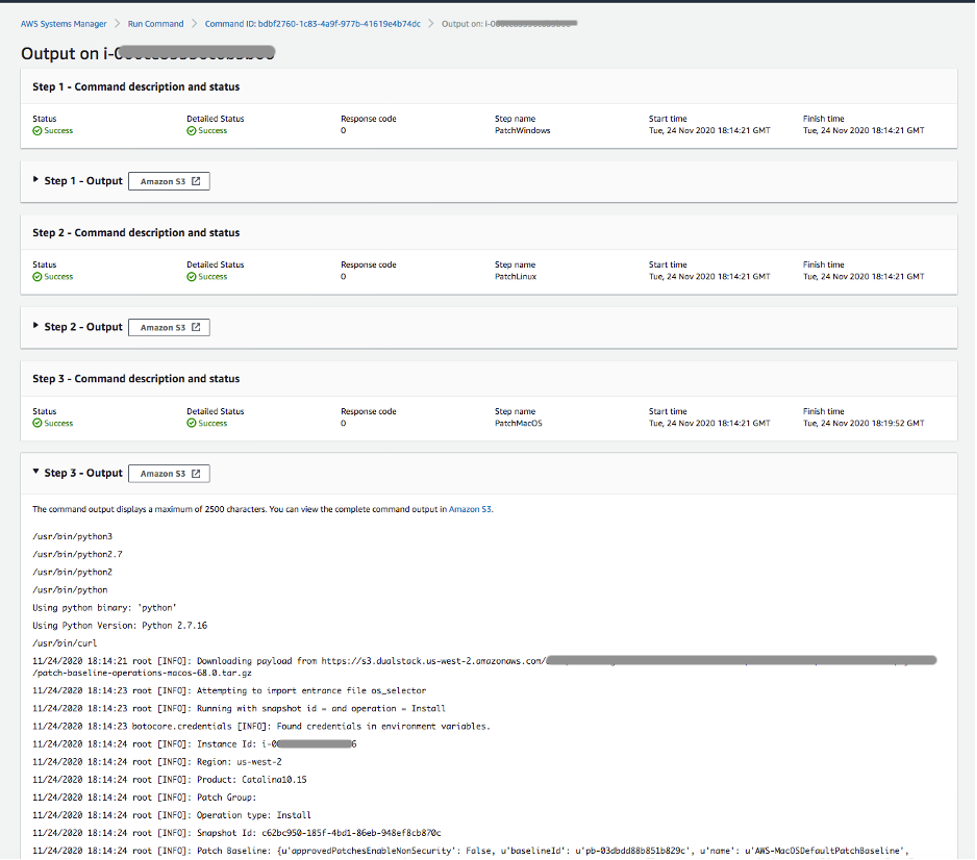Click external link icon on Step 1 Amazon S3 button
This screenshot has width=977, height=860.
tap(196, 181)
